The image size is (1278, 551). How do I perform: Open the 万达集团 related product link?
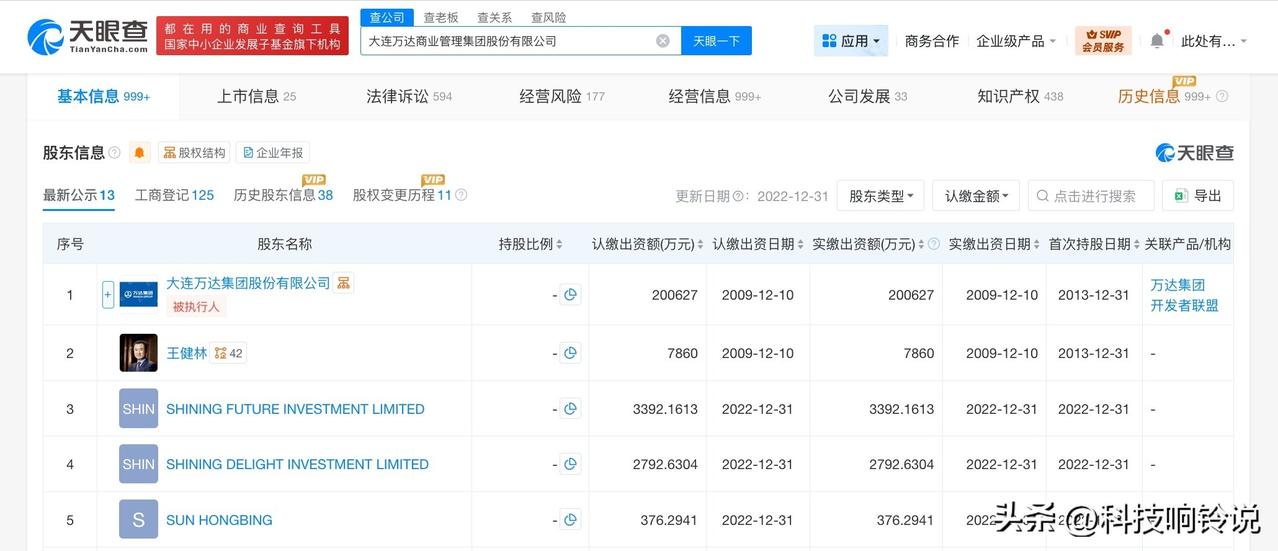(1177, 285)
